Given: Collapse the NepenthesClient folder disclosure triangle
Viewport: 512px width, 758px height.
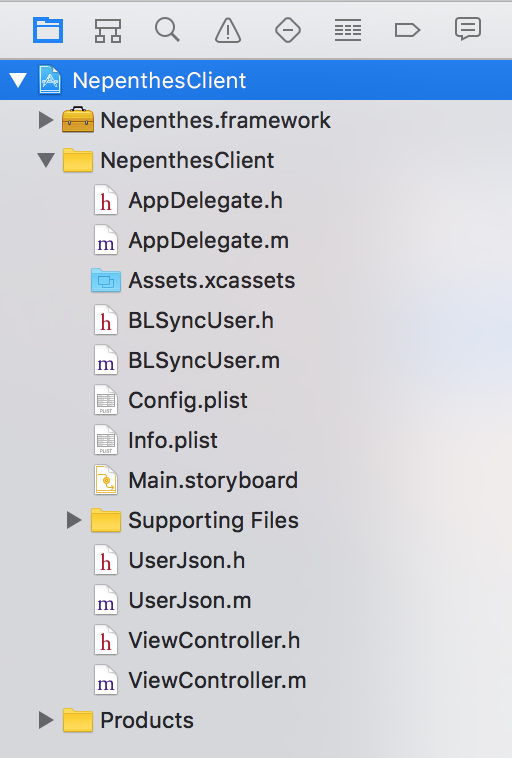Looking at the screenshot, I should pos(46,160).
